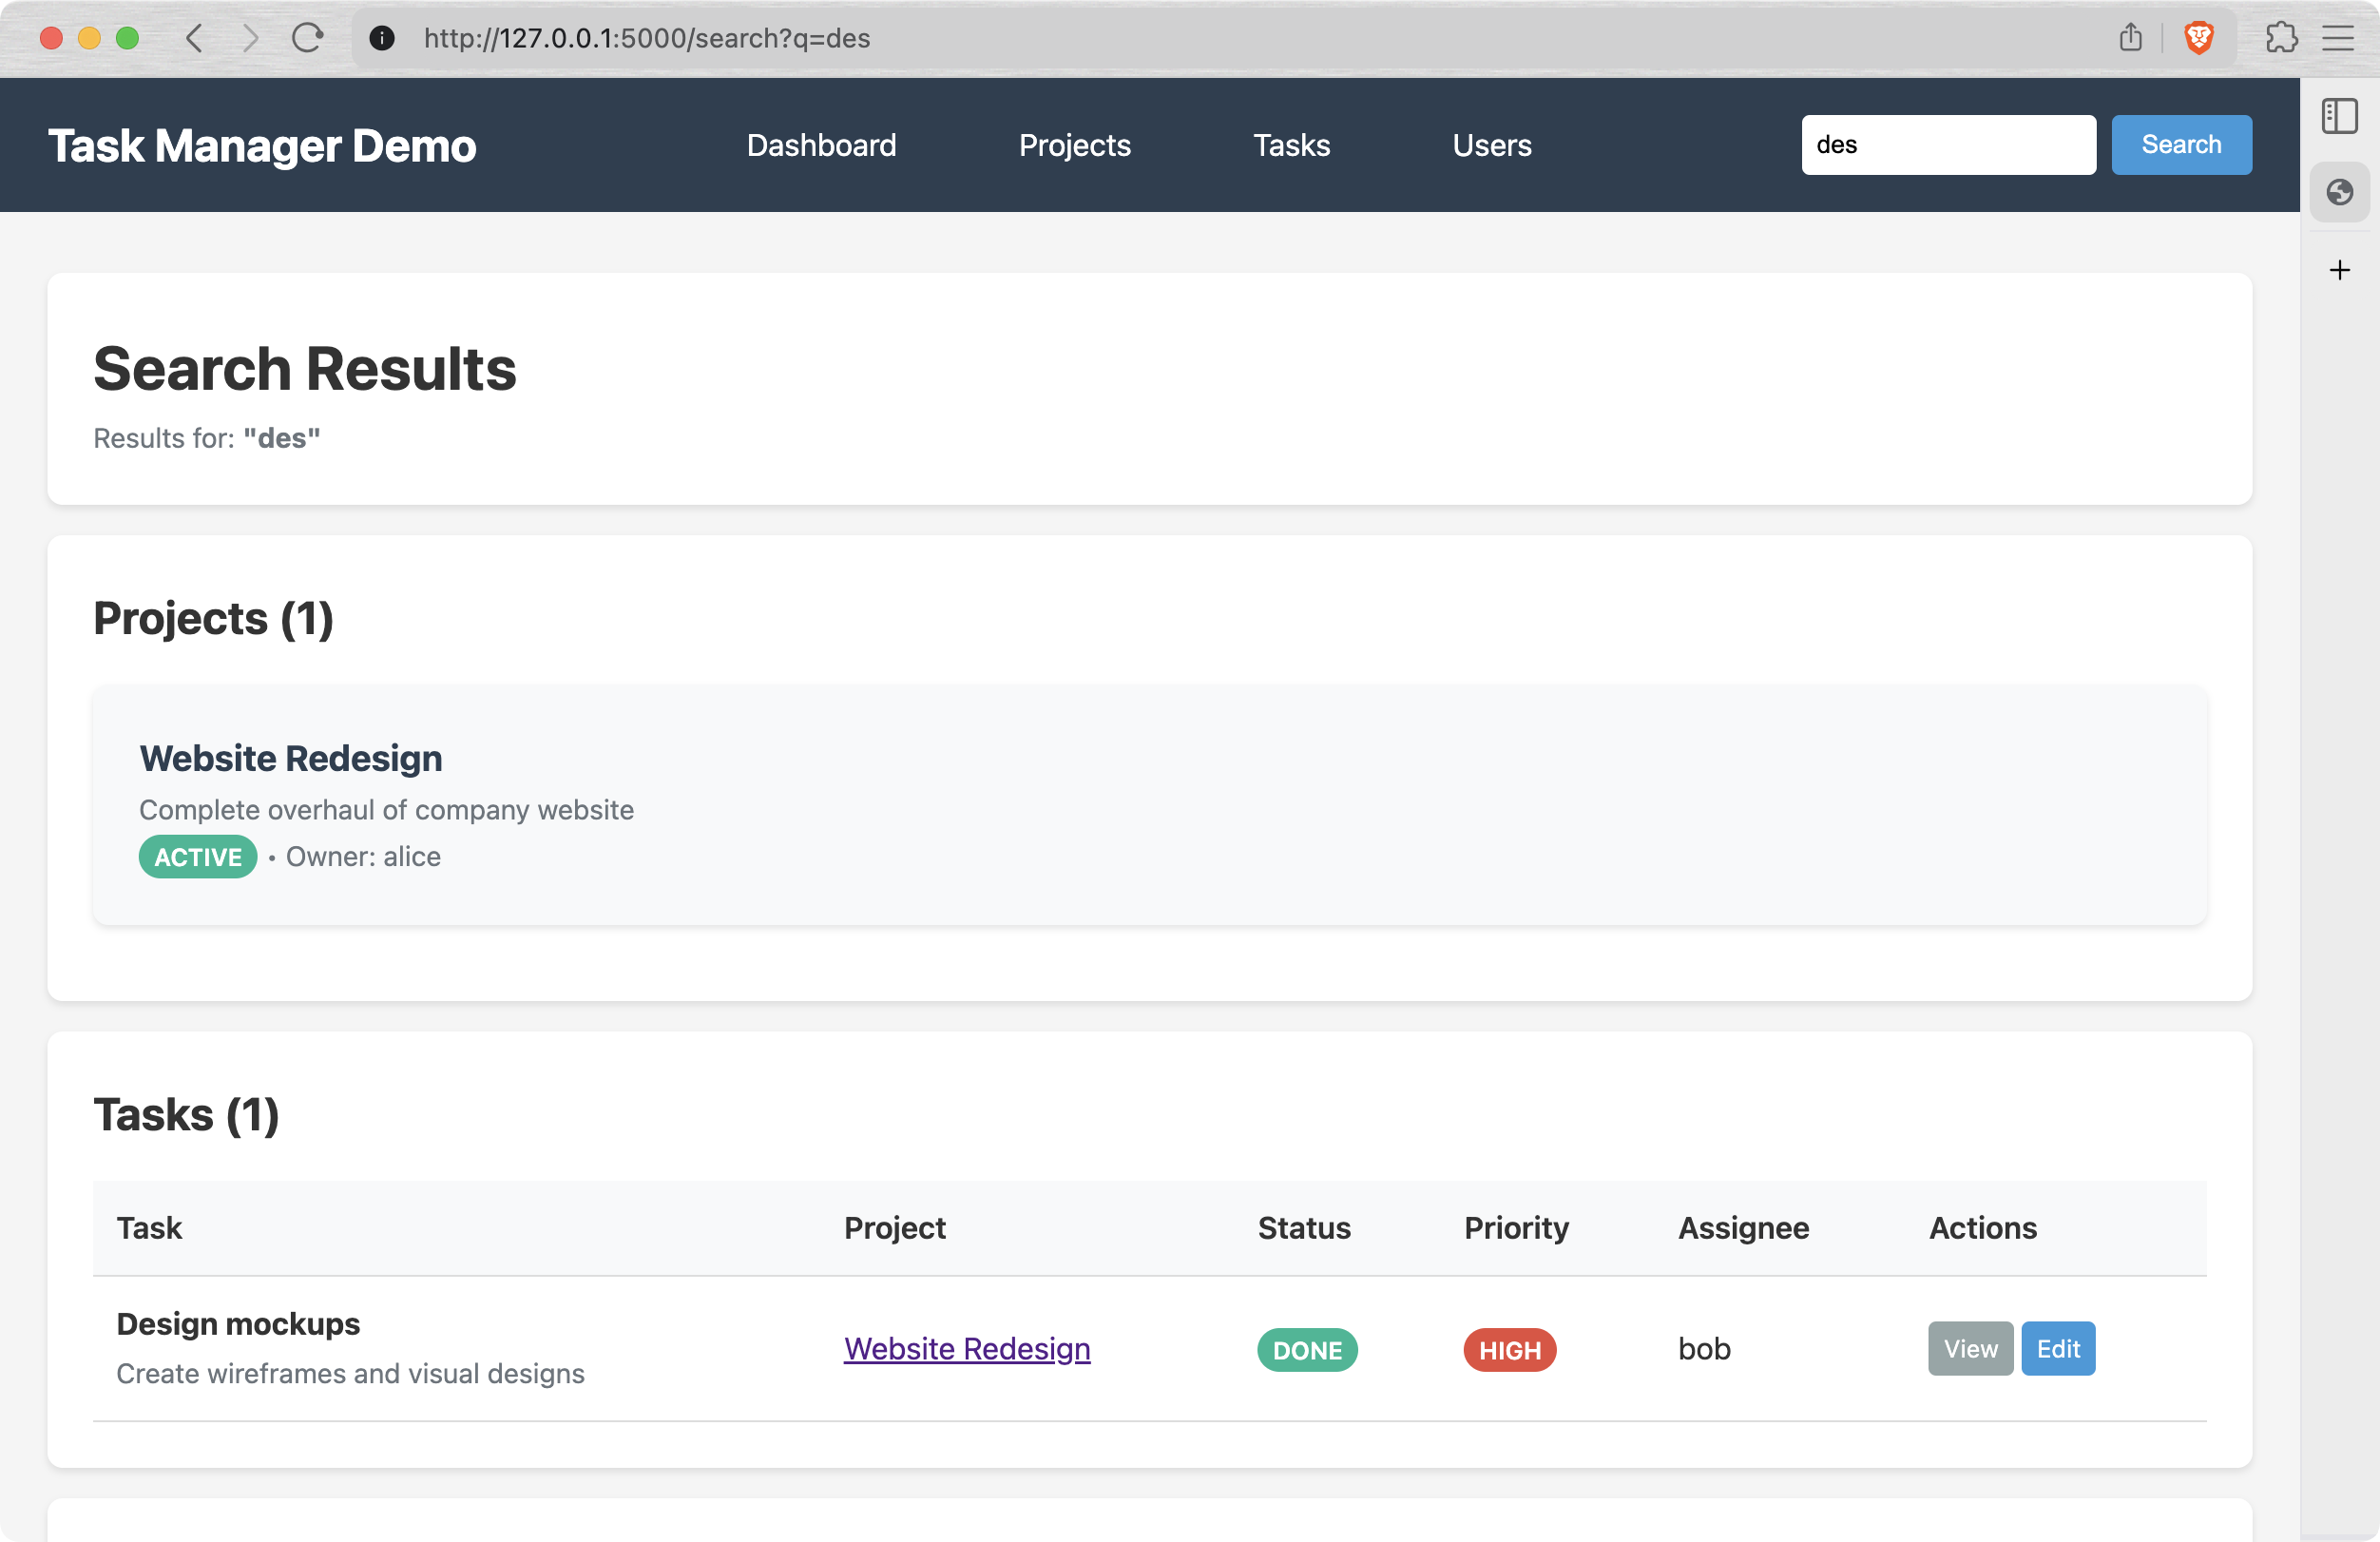The height and width of the screenshot is (1542, 2380).
Task: Open the Users nav item
Action: tap(1491, 145)
